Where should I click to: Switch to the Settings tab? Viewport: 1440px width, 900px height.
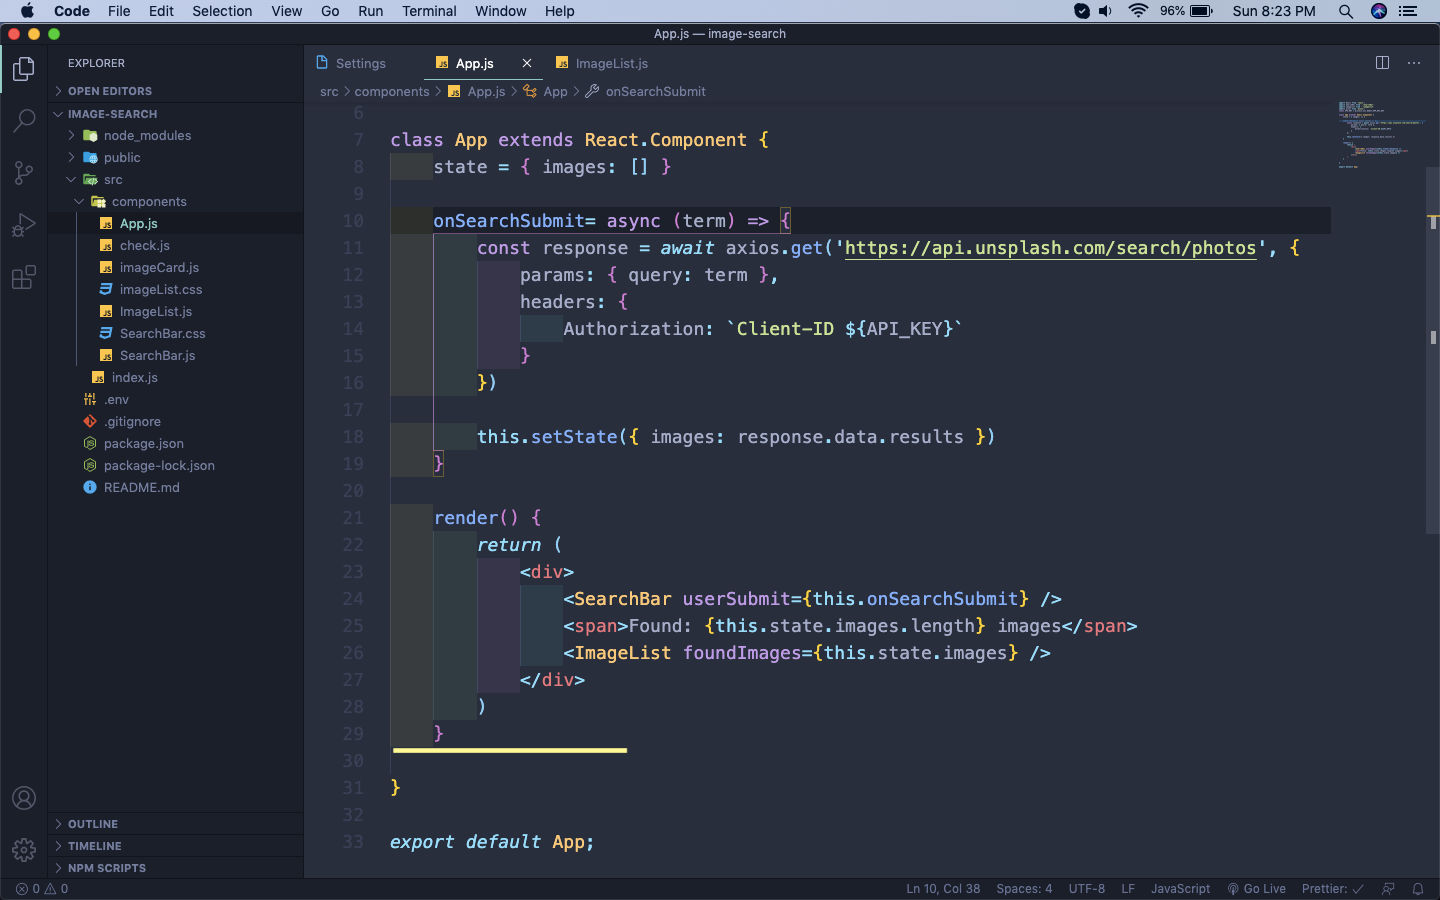coord(361,63)
